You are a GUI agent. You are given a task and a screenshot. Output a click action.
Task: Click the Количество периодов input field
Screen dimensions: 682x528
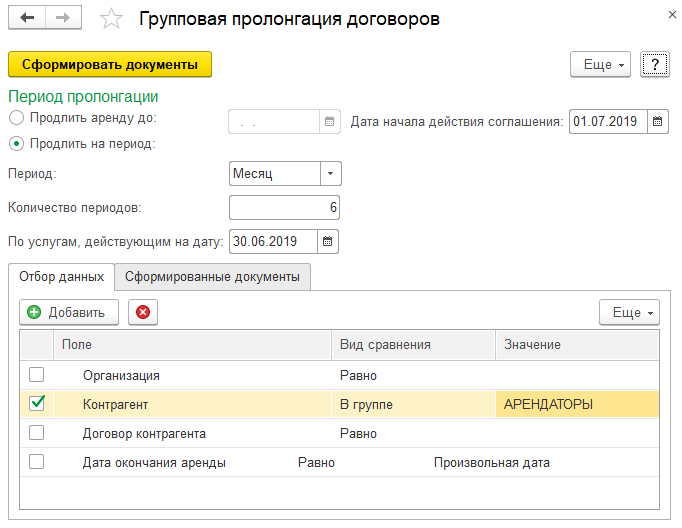pos(285,207)
